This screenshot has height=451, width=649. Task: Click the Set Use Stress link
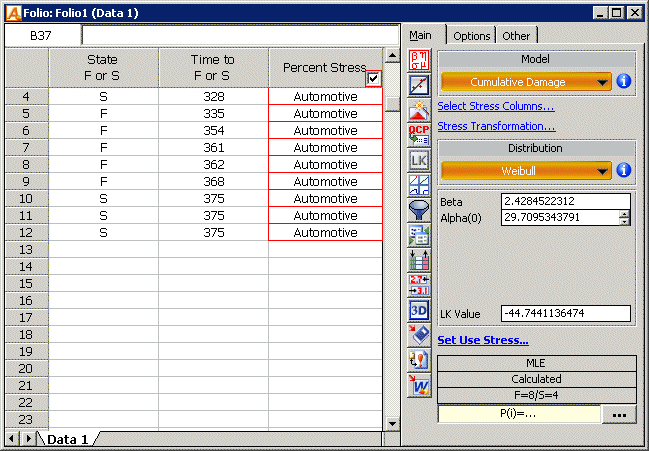click(483, 340)
